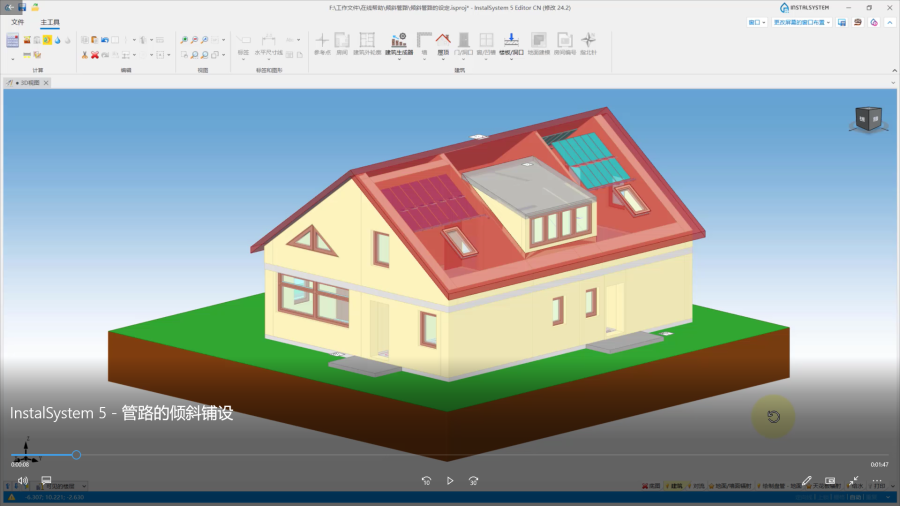Collapse the ribbon with the up chevron button
This screenshot has width=900, height=506.
click(x=890, y=22)
